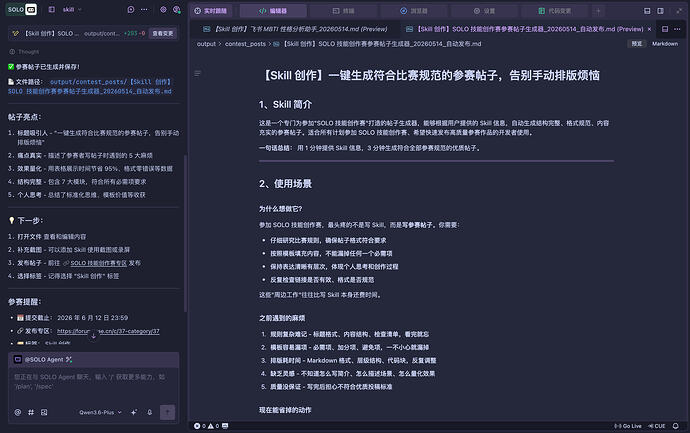Click the heading 2、使用场景

[x=285, y=183]
